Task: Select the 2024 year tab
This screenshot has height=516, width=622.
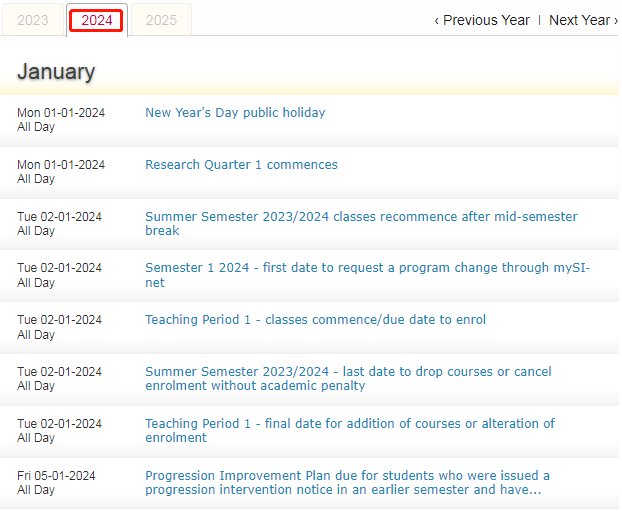Action: coord(97,20)
